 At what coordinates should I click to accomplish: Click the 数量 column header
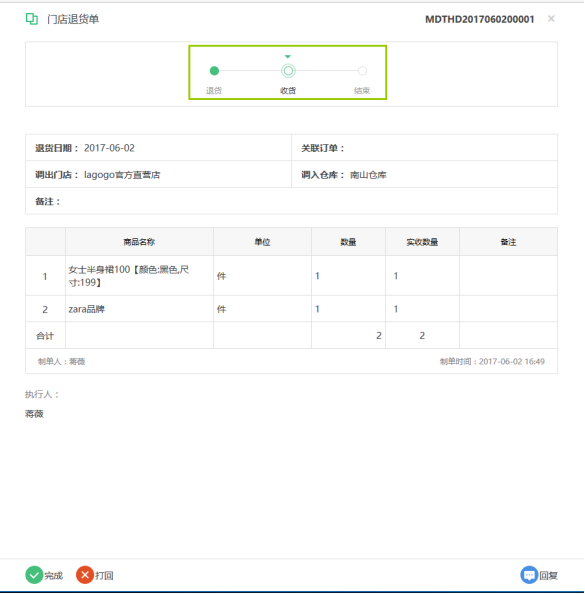pyautogui.click(x=348, y=242)
